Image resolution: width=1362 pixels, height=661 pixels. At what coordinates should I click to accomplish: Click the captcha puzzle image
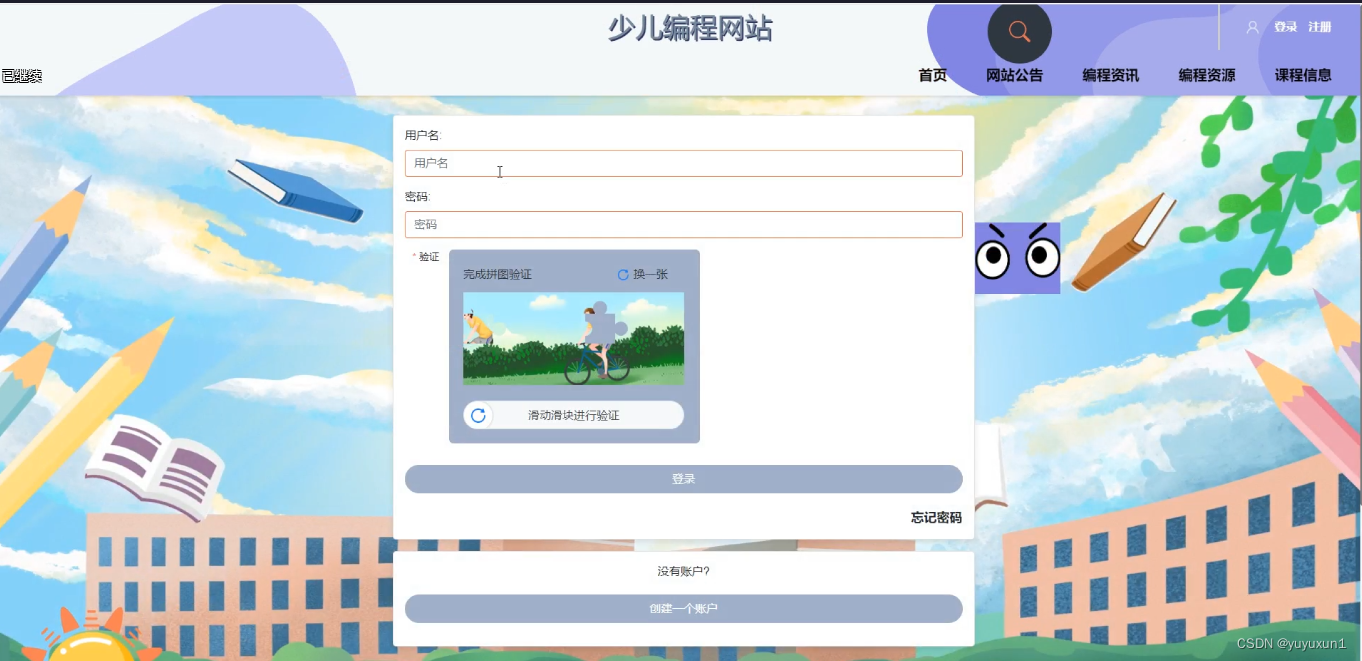coord(573,338)
